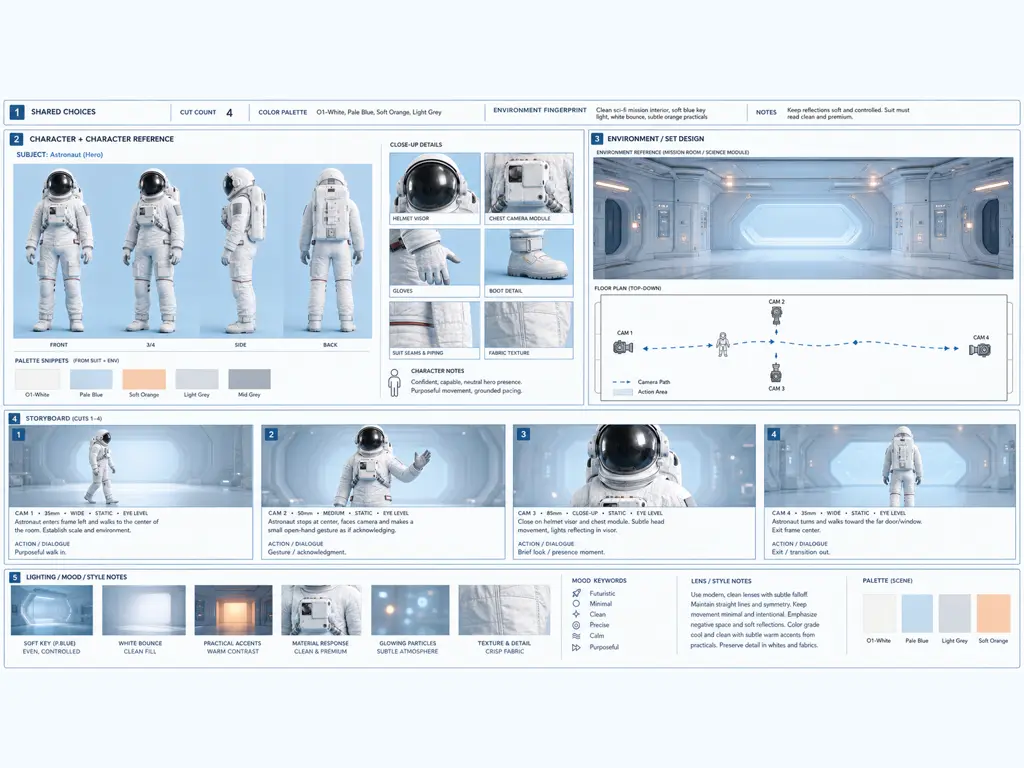Screen dimensions: 1024x768
Task: Click the Practical Accents warm contrast thumbnail
Action: [x=233, y=610]
